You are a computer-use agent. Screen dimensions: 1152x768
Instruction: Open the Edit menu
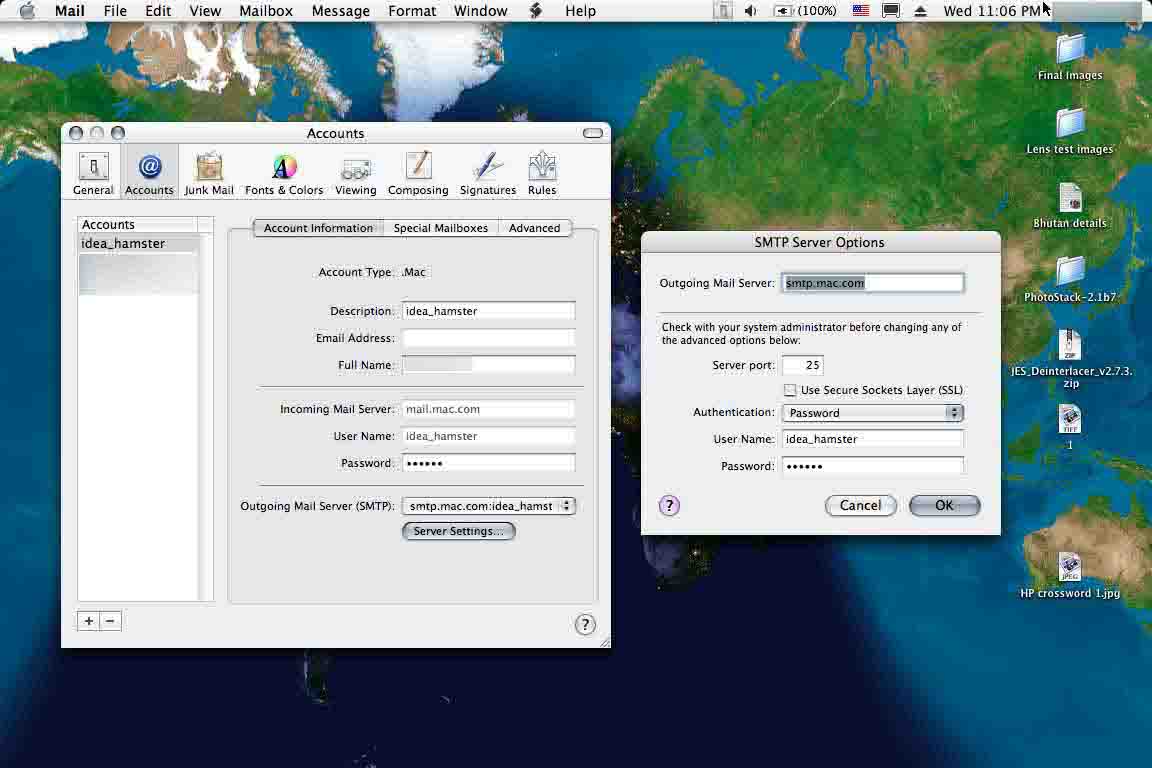(x=158, y=11)
